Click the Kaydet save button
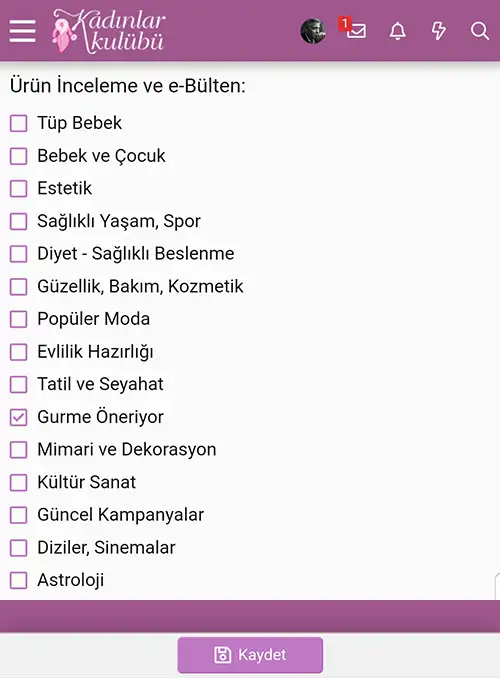The height and width of the screenshot is (678, 500). 250,655
